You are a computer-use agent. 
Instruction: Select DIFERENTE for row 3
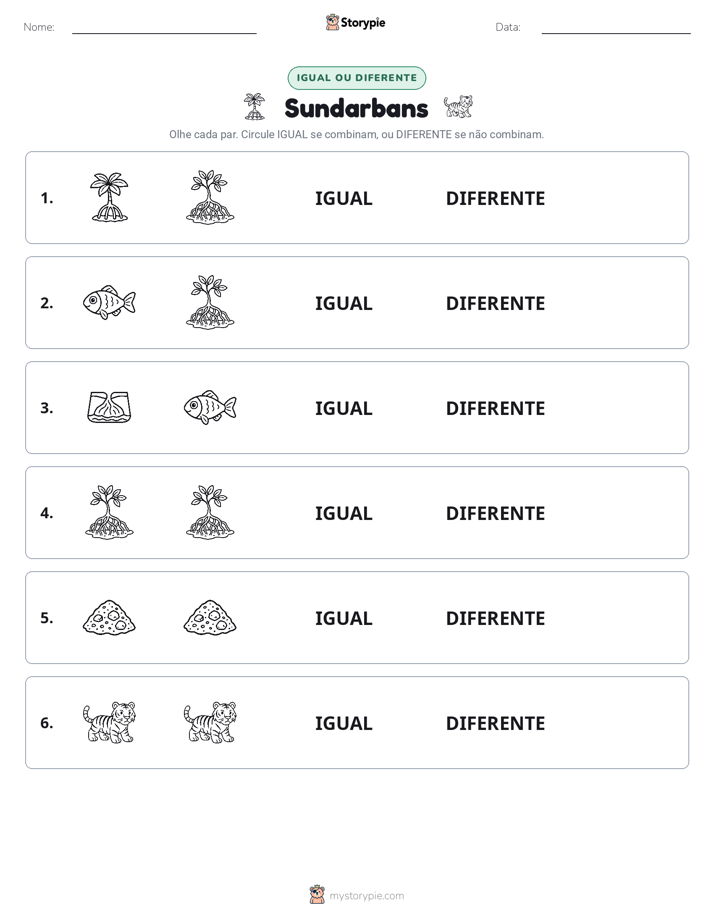[x=495, y=408]
